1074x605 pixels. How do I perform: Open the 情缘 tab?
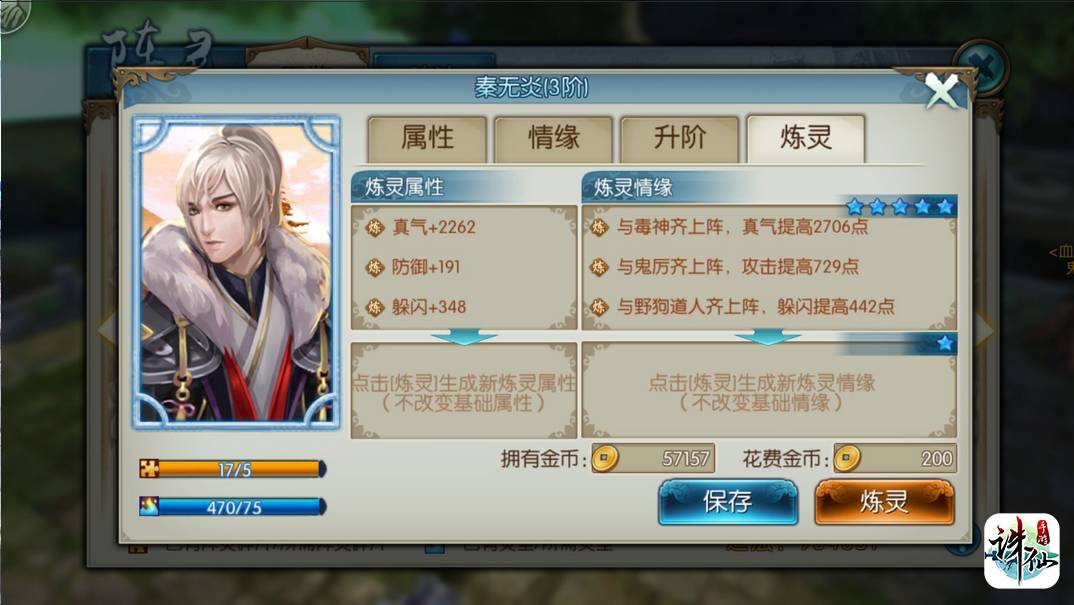553,138
